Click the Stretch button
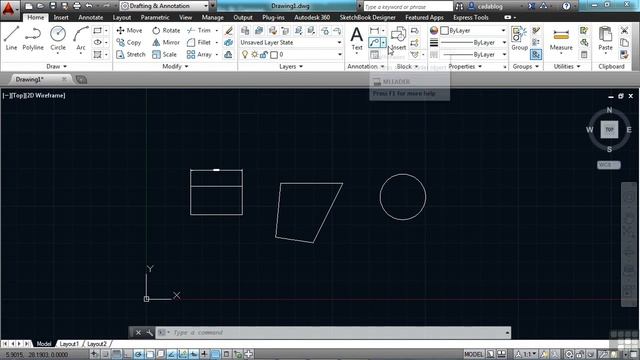This screenshot has width=640, height=360. pyautogui.click(x=130, y=54)
